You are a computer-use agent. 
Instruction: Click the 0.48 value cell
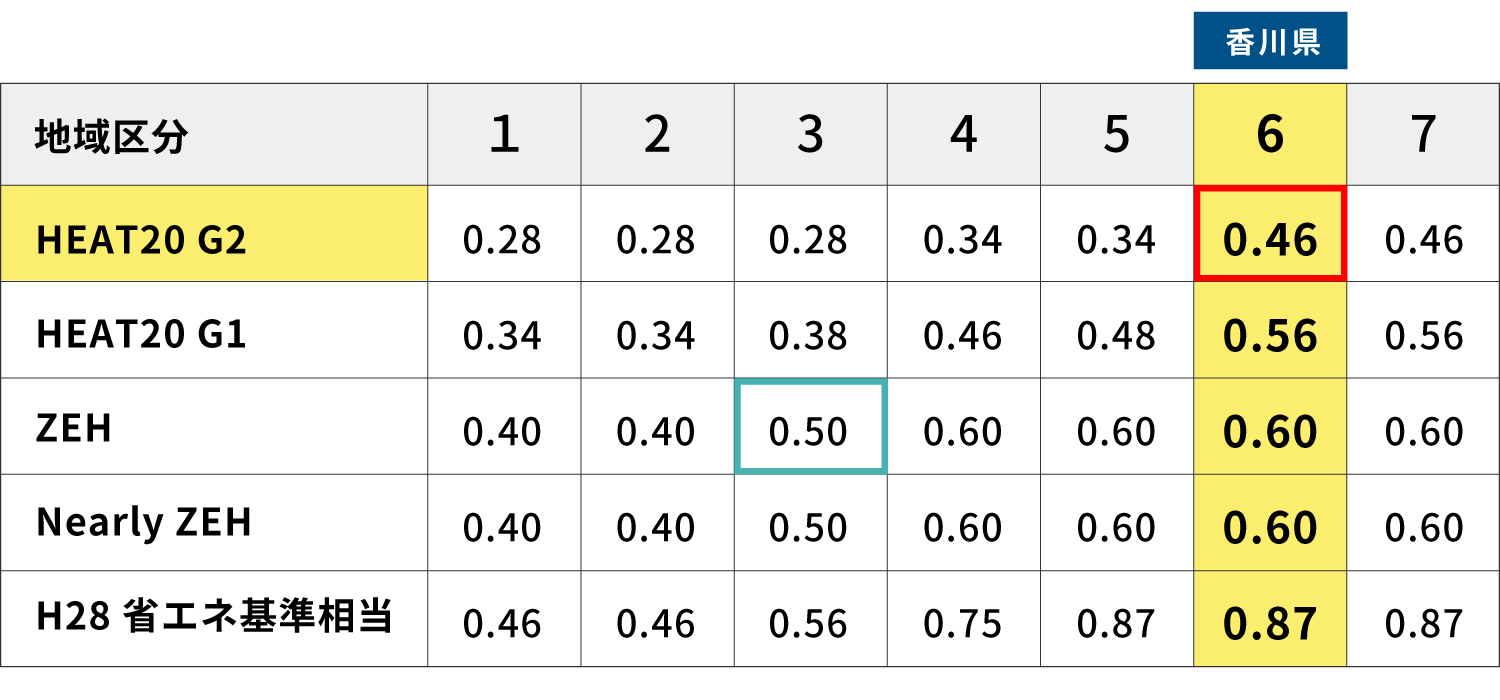(x=1116, y=336)
